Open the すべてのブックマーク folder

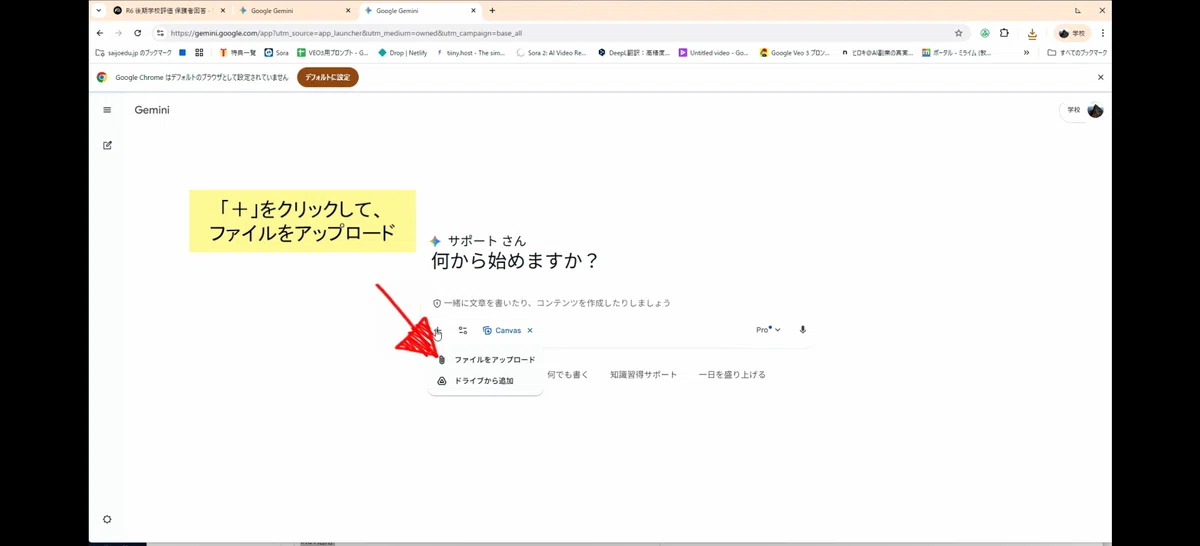[1077, 53]
